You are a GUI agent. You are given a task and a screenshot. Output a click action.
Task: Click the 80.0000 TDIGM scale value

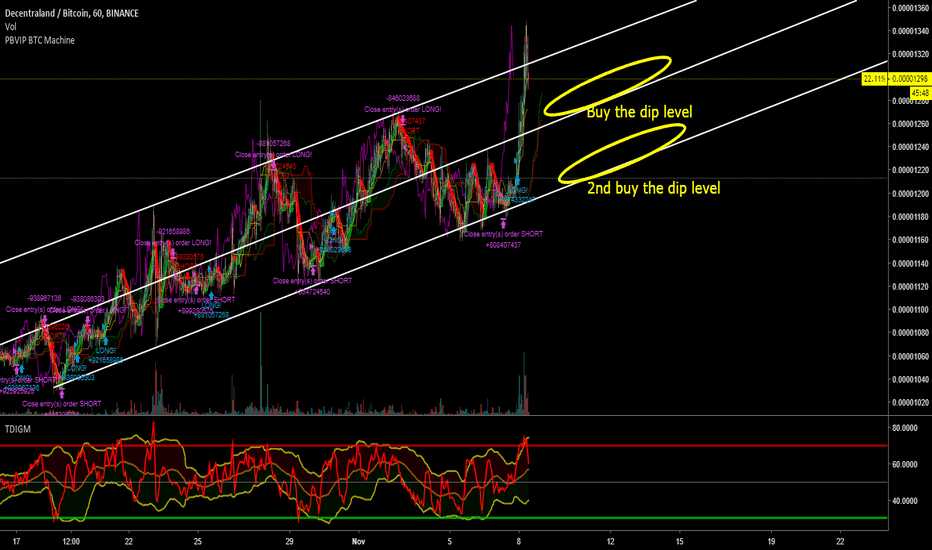pos(905,428)
